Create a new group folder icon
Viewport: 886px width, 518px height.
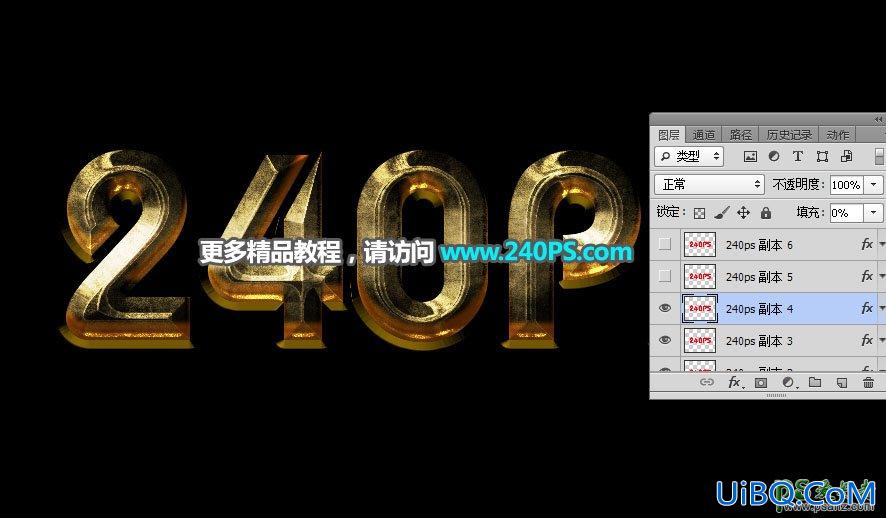(x=815, y=382)
